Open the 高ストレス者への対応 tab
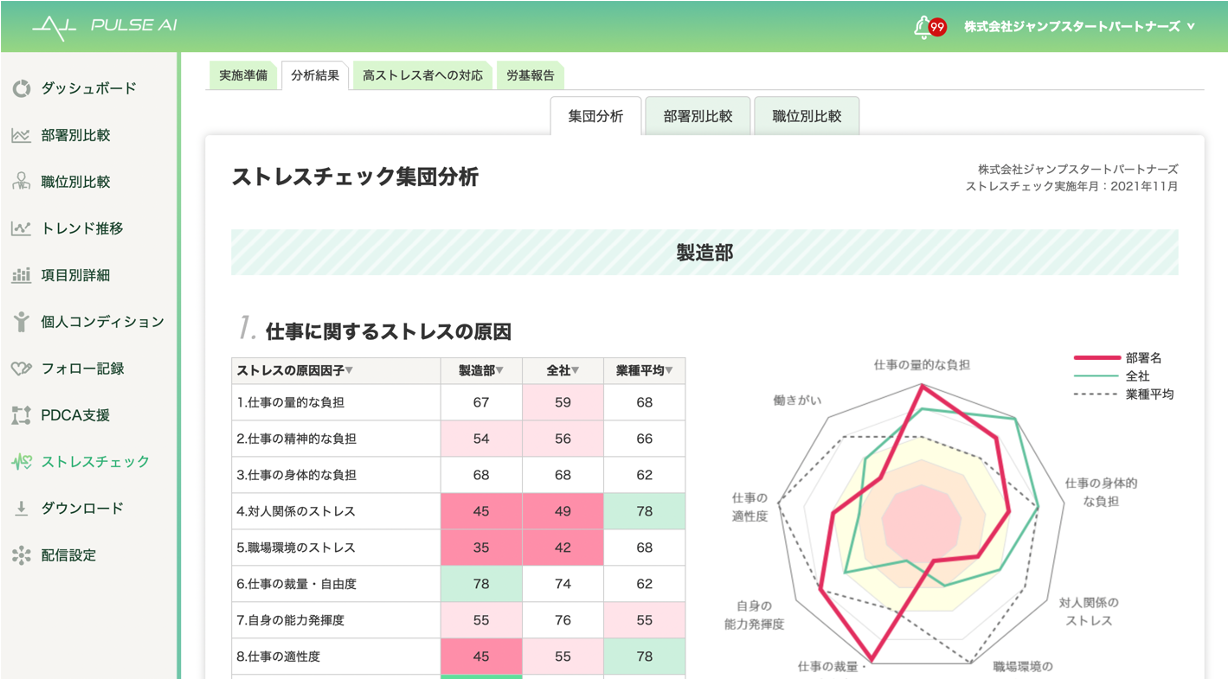 422,76
